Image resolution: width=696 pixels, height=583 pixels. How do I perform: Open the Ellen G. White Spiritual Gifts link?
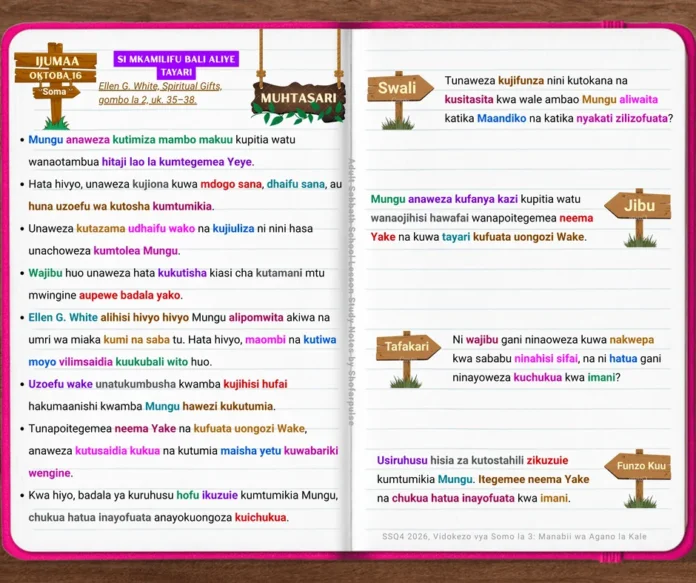(x=160, y=93)
